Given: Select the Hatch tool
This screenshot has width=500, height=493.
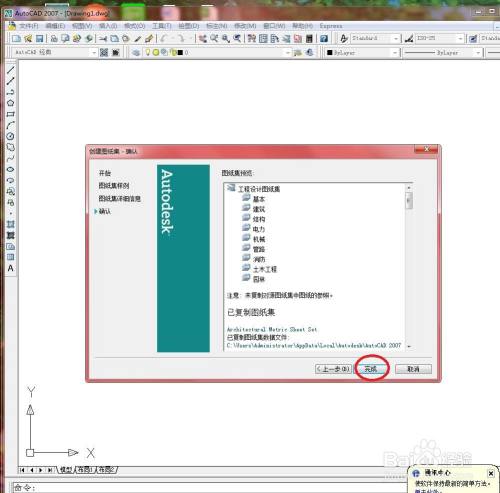Looking at the screenshot, I should pyautogui.click(x=11, y=224).
